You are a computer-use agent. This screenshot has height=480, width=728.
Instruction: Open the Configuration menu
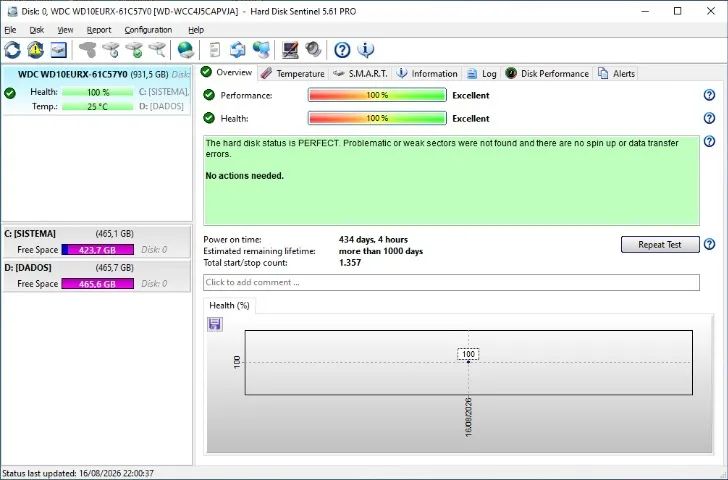[148, 30]
